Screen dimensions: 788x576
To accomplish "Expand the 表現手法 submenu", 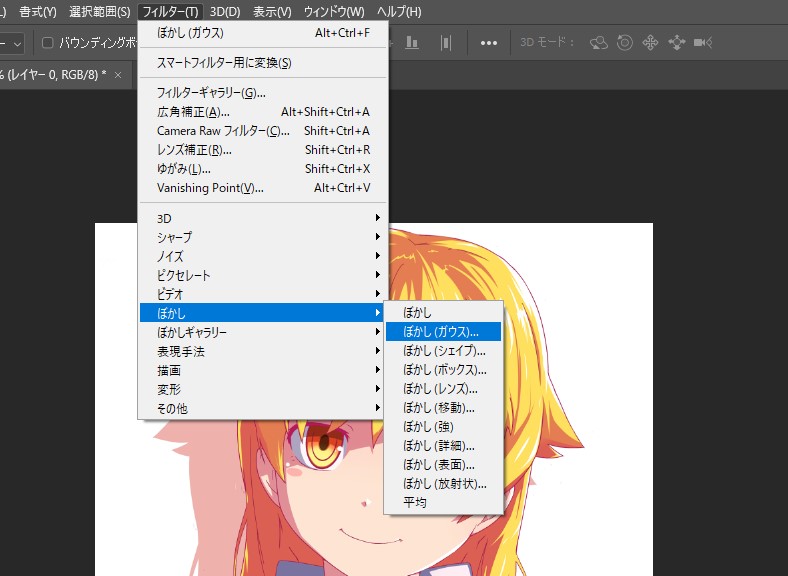I will 263,351.
